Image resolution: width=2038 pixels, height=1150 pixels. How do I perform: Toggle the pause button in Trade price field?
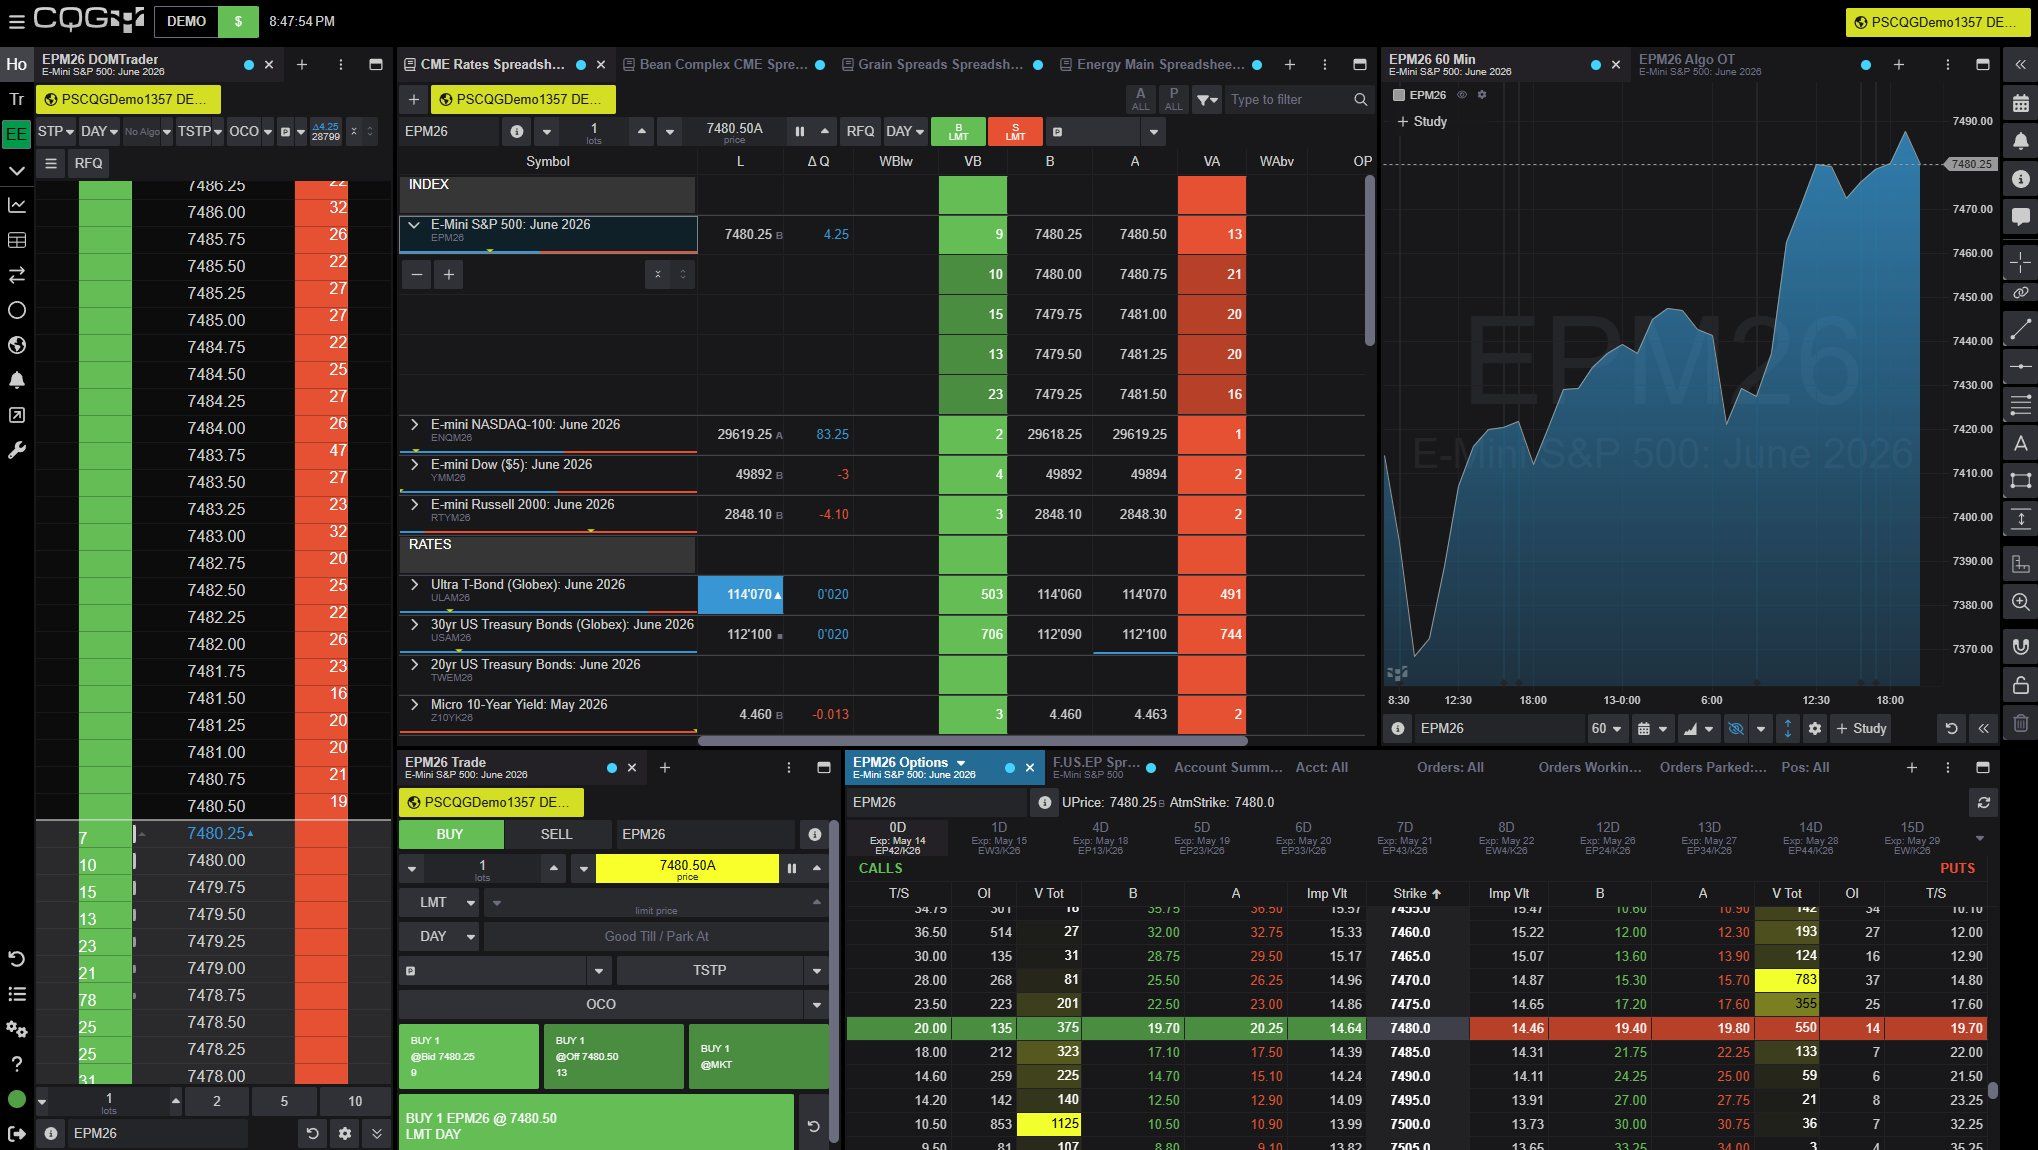(792, 868)
